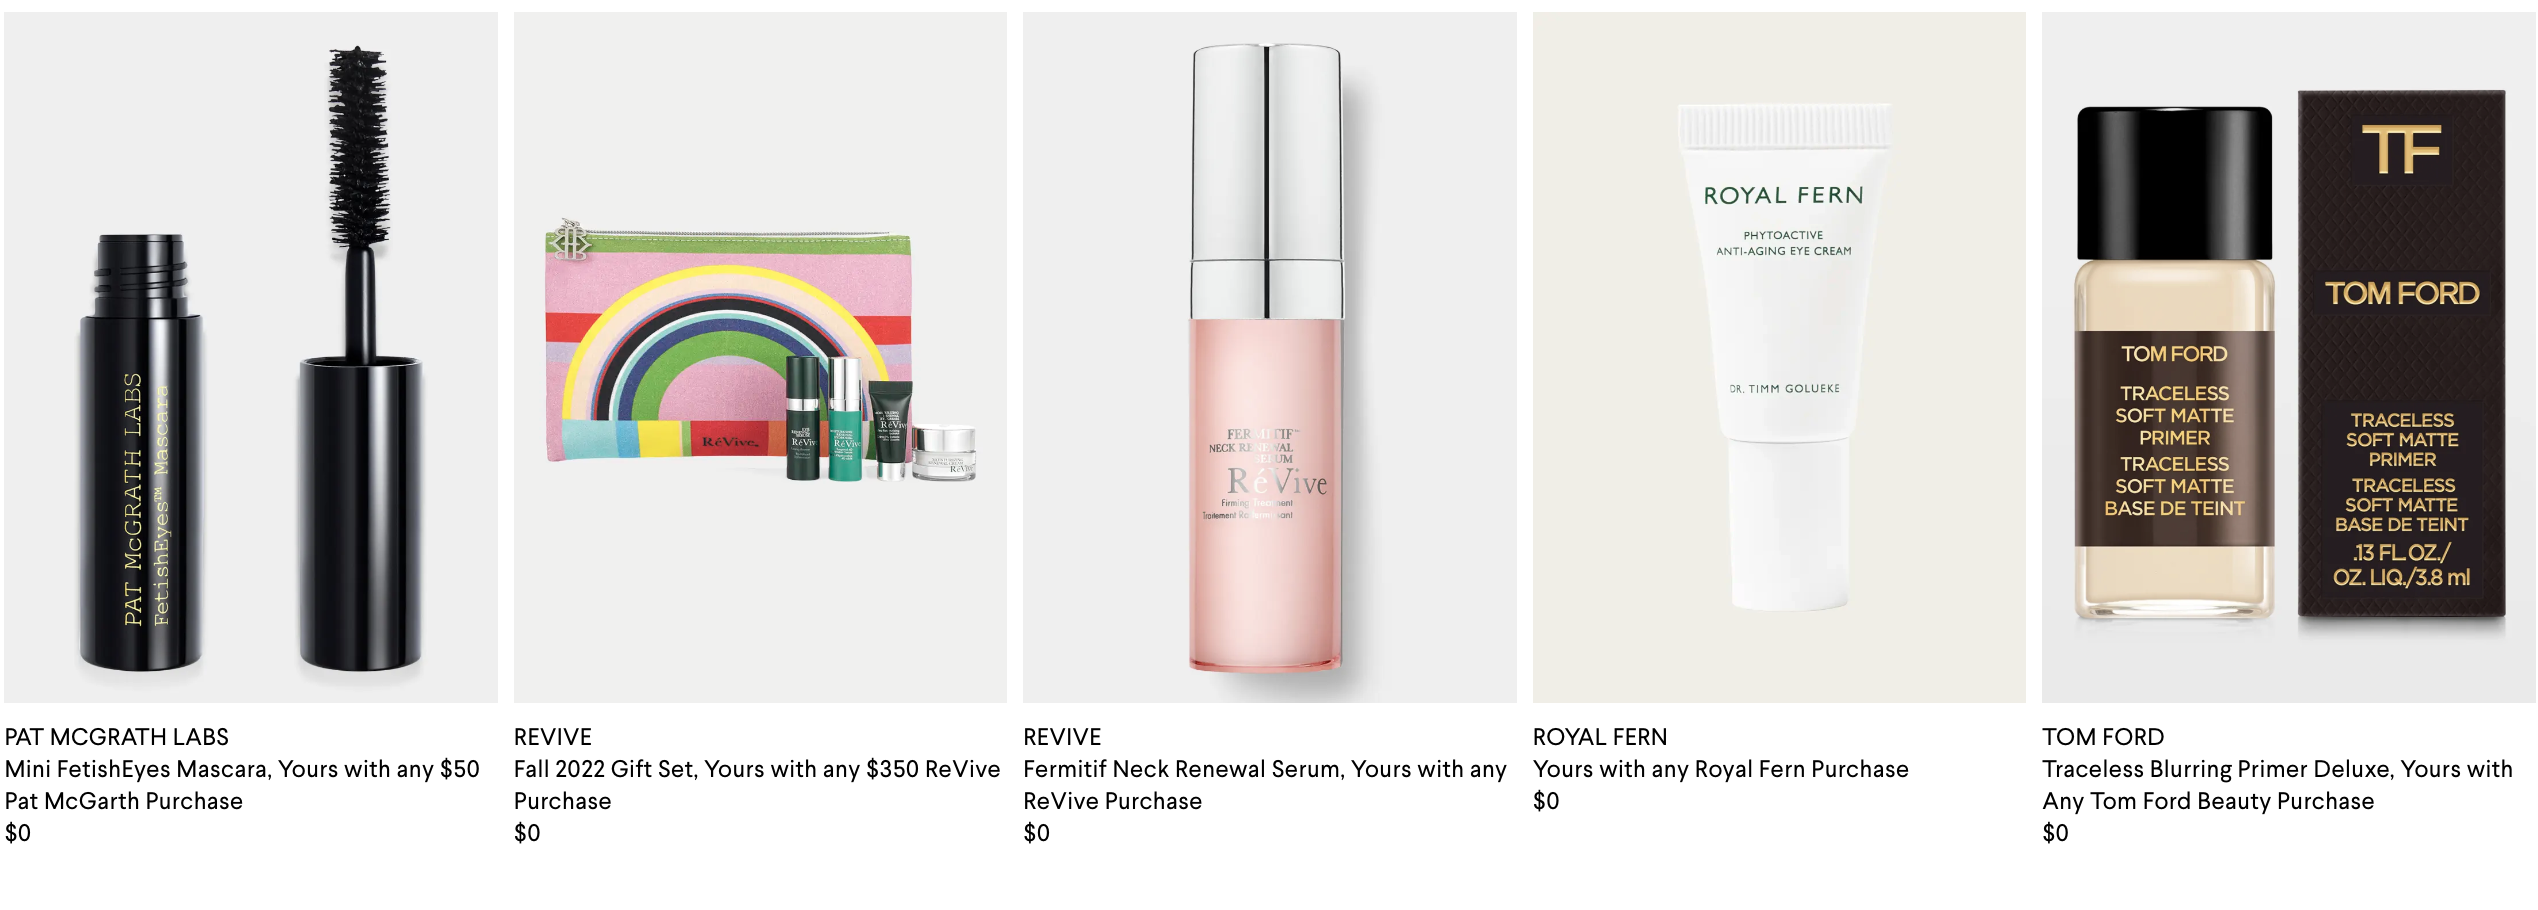Image resolution: width=2538 pixels, height=910 pixels.
Task: Open Yours with any Royal Fern Purchase title
Action: point(1721,769)
